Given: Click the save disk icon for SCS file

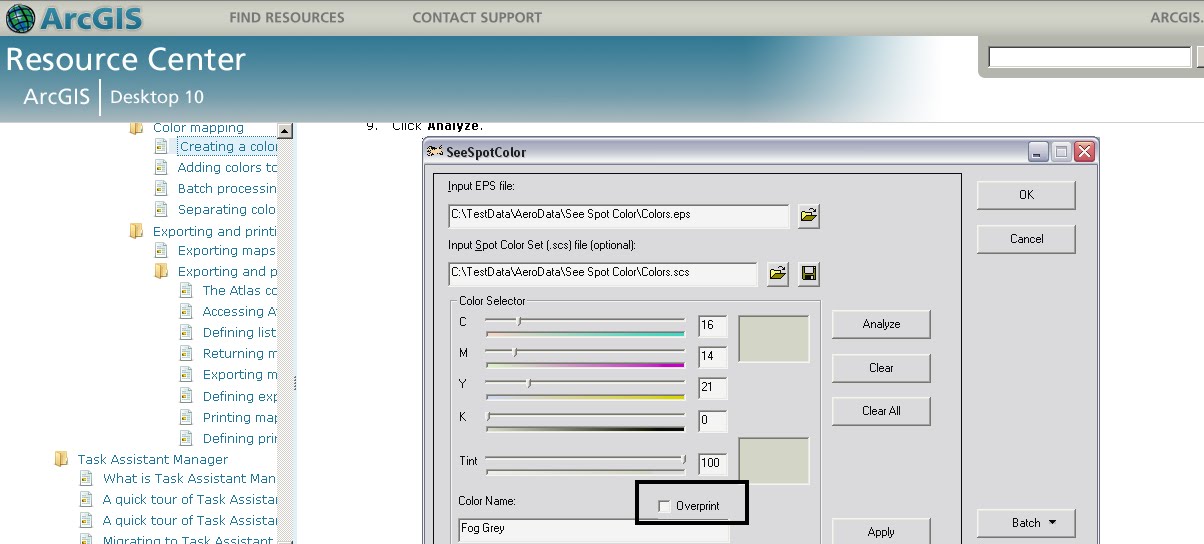Looking at the screenshot, I should (809, 273).
